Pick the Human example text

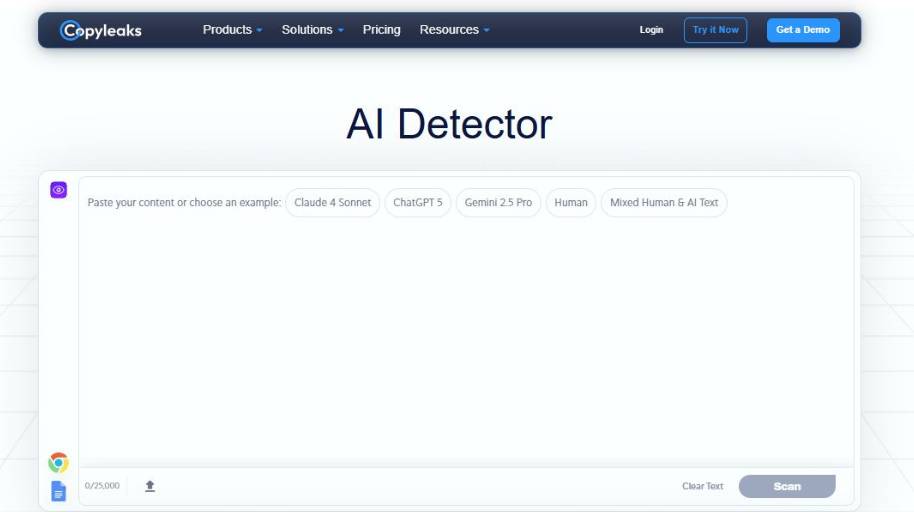click(x=571, y=202)
